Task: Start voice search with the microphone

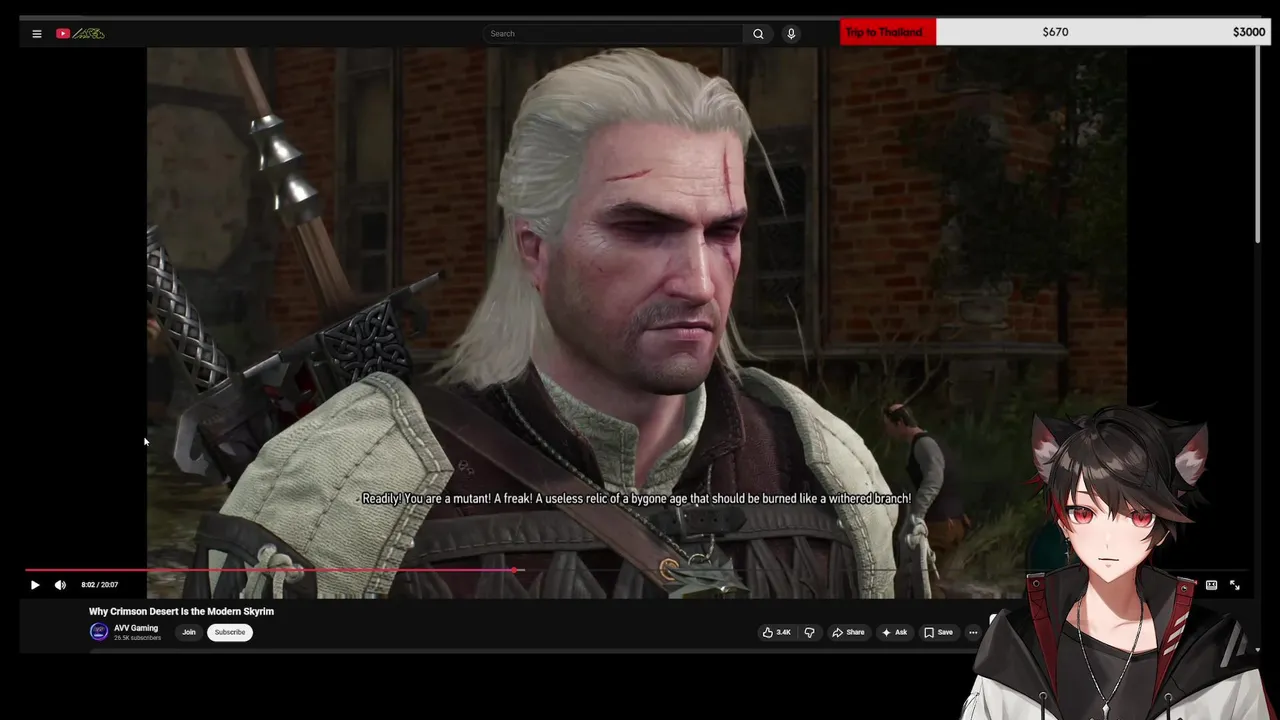Action: coord(791,34)
